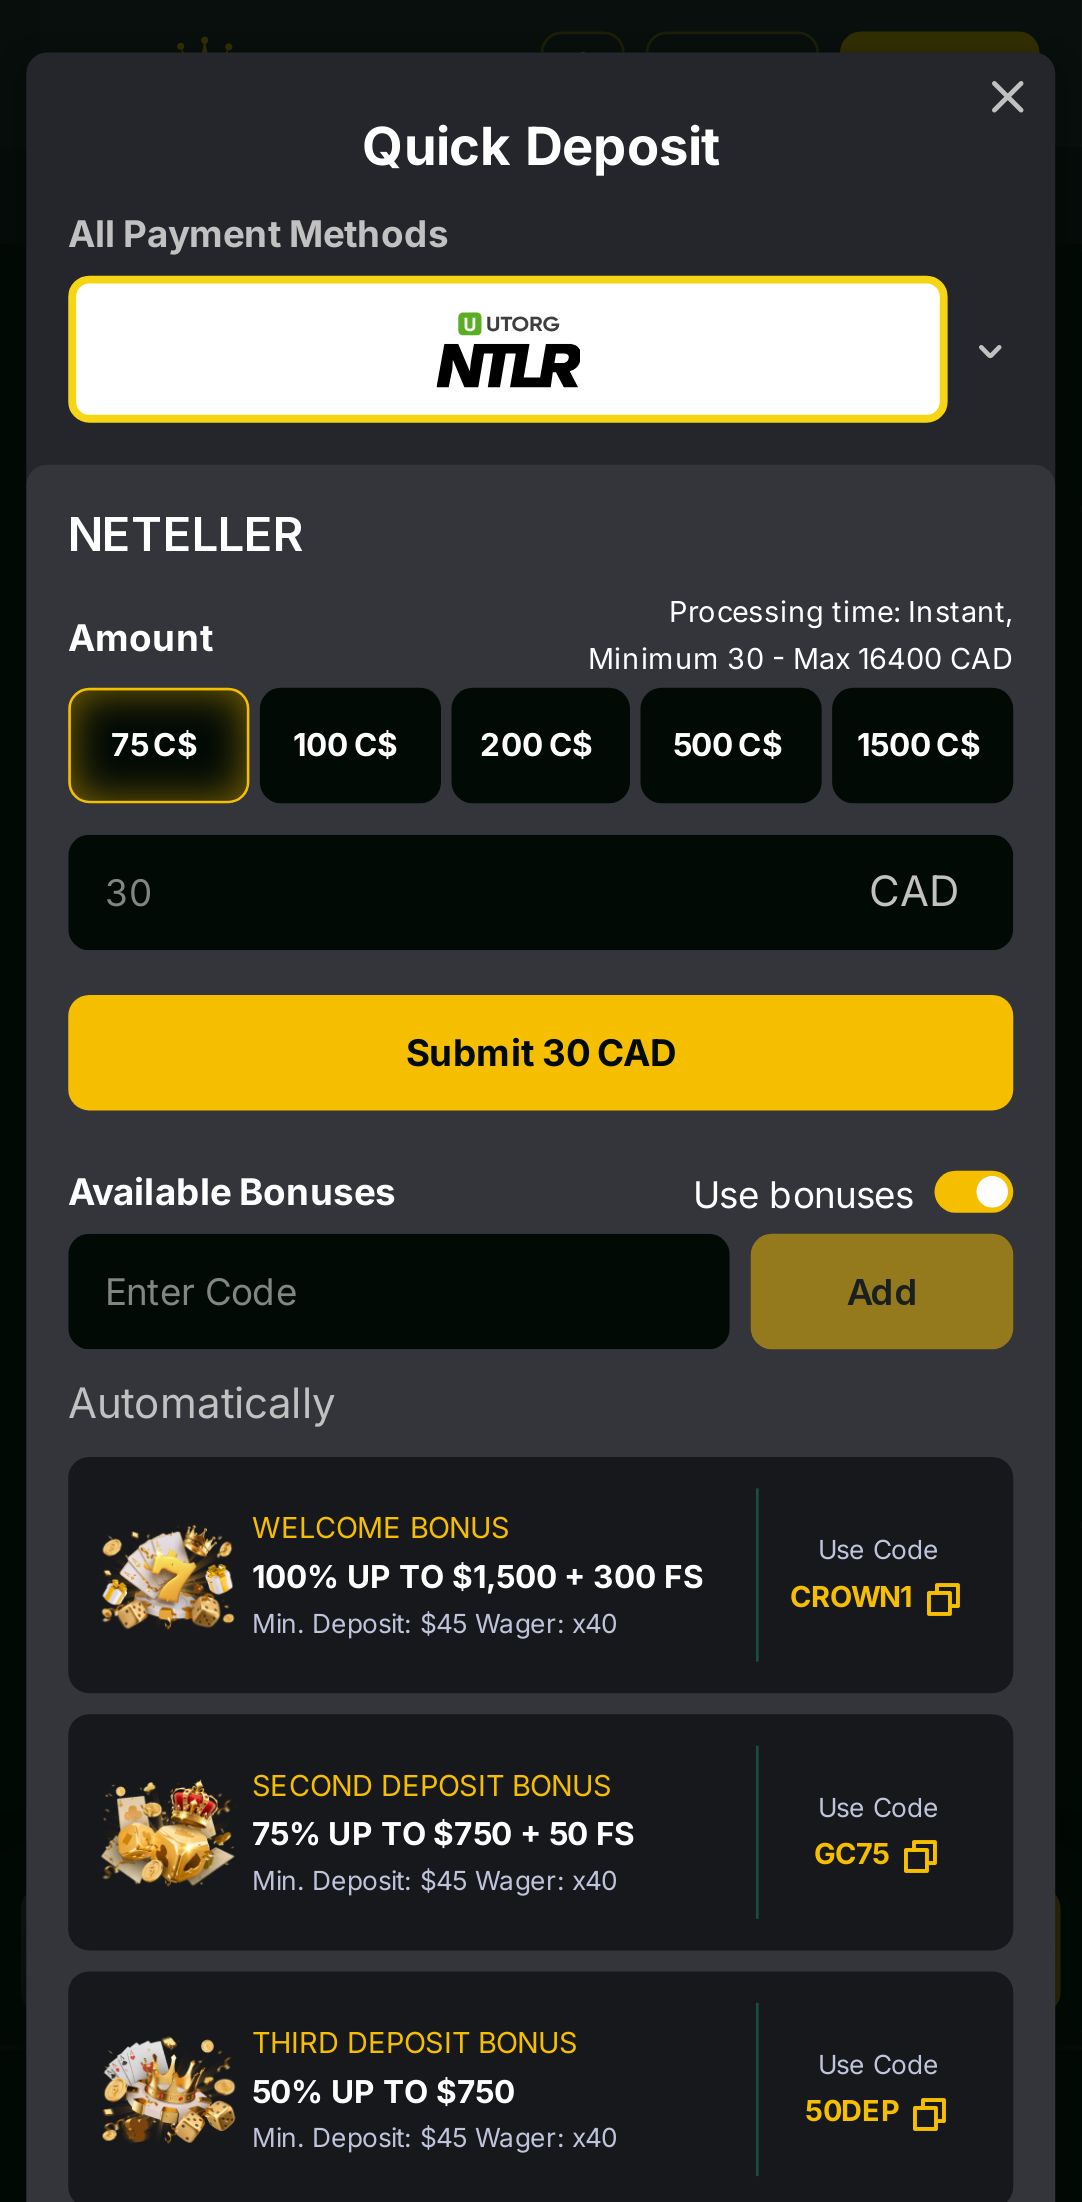Screen dimensions: 1082x2202
Task: Toggle the Use bonuses switch
Action: (973, 1192)
